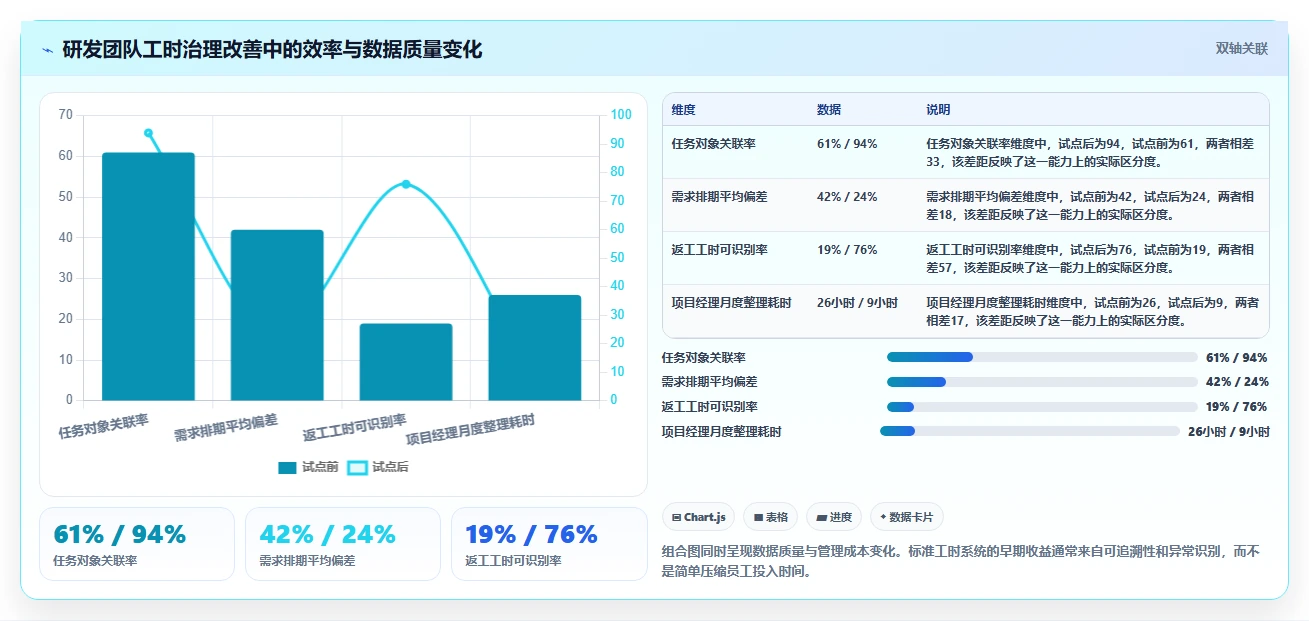
Task: Click the 需求排期平均偏差 bar in the chart
Action: coord(277,315)
